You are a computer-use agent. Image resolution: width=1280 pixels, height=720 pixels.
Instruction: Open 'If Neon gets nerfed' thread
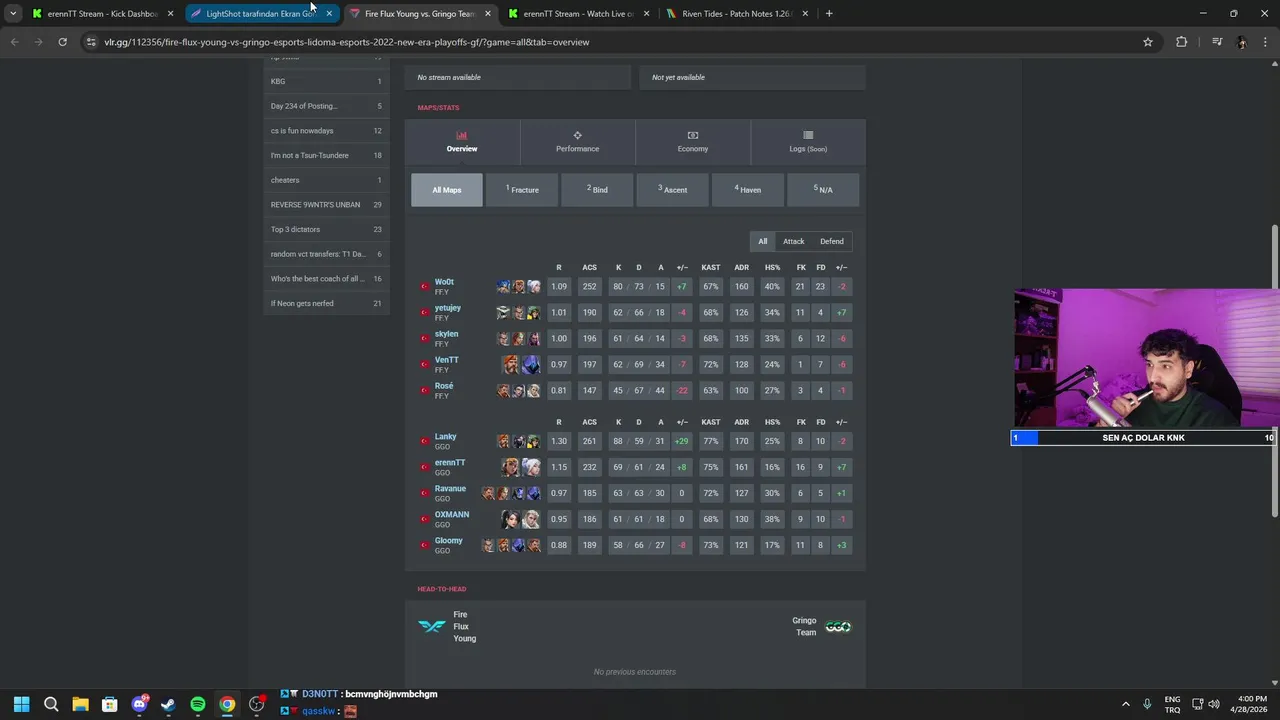tap(326, 303)
